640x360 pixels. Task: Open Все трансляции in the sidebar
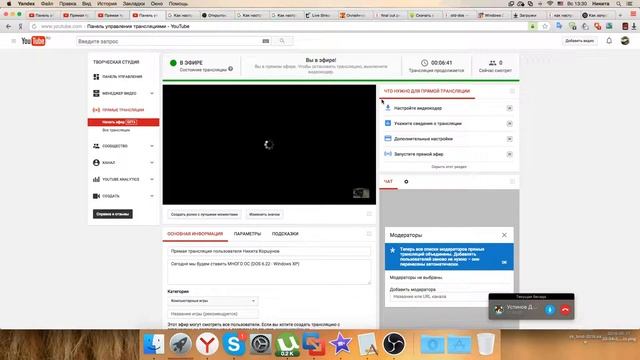116,130
